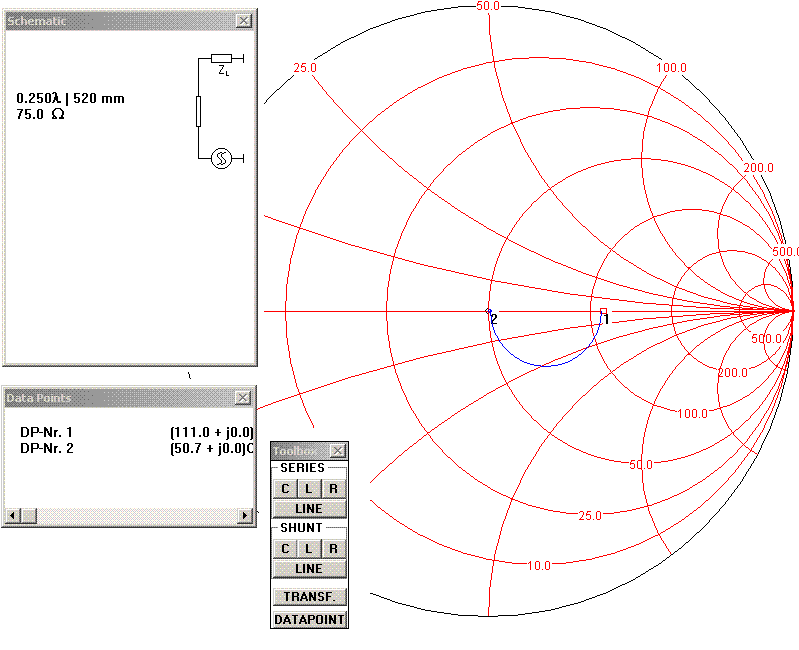Viewport: 799px width, 650px height.
Task: Click the blue transformation arc on chart
Action: point(545,365)
